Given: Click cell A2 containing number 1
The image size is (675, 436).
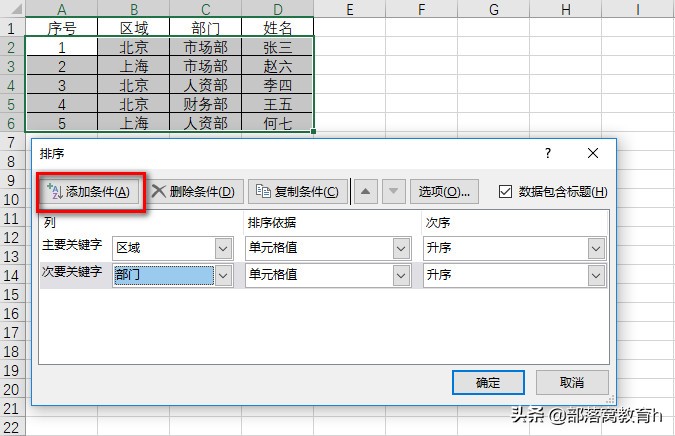Looking at the screenshot, I should click(62, 47).
